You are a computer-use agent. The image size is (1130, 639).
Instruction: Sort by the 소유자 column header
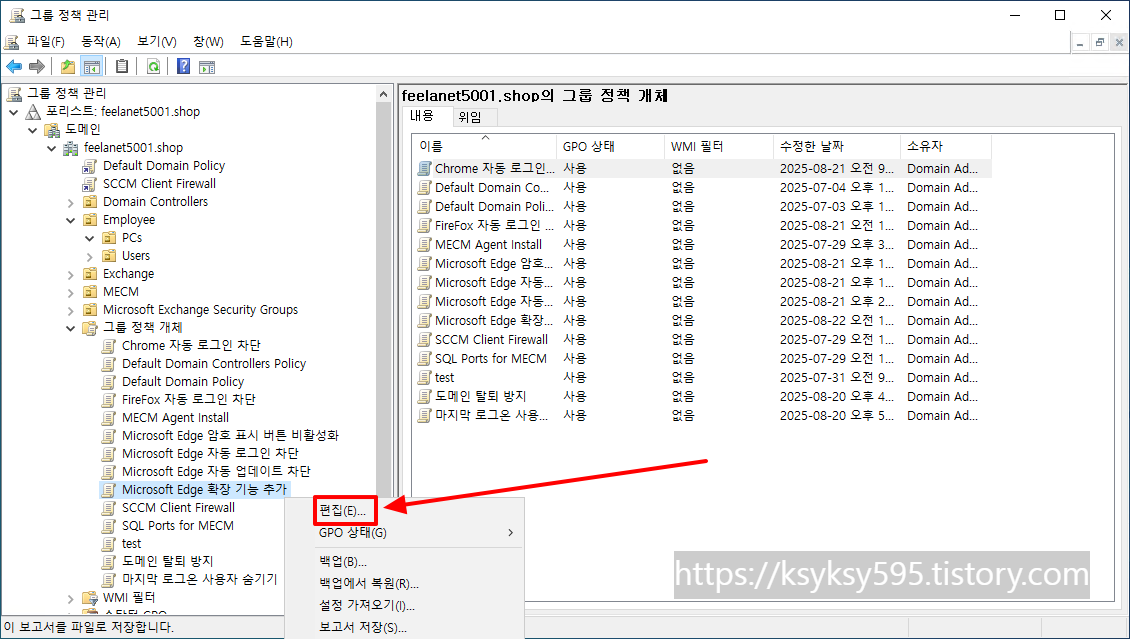[x=946, y=146]
